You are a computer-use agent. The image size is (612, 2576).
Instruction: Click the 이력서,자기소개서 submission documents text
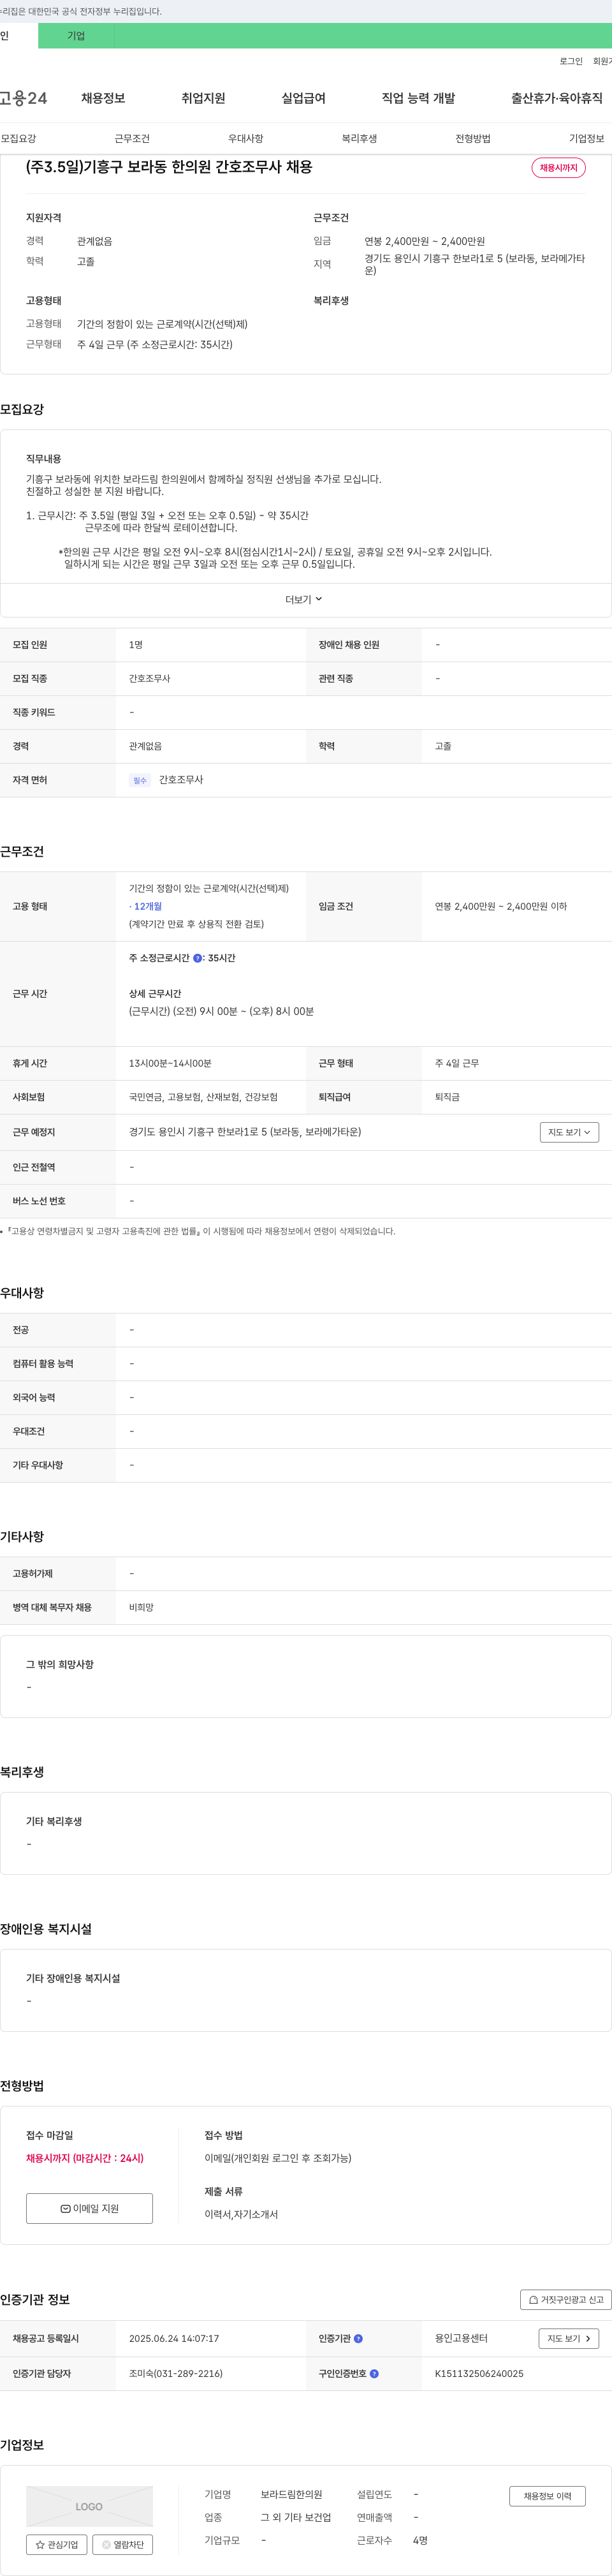[241, 2214]
